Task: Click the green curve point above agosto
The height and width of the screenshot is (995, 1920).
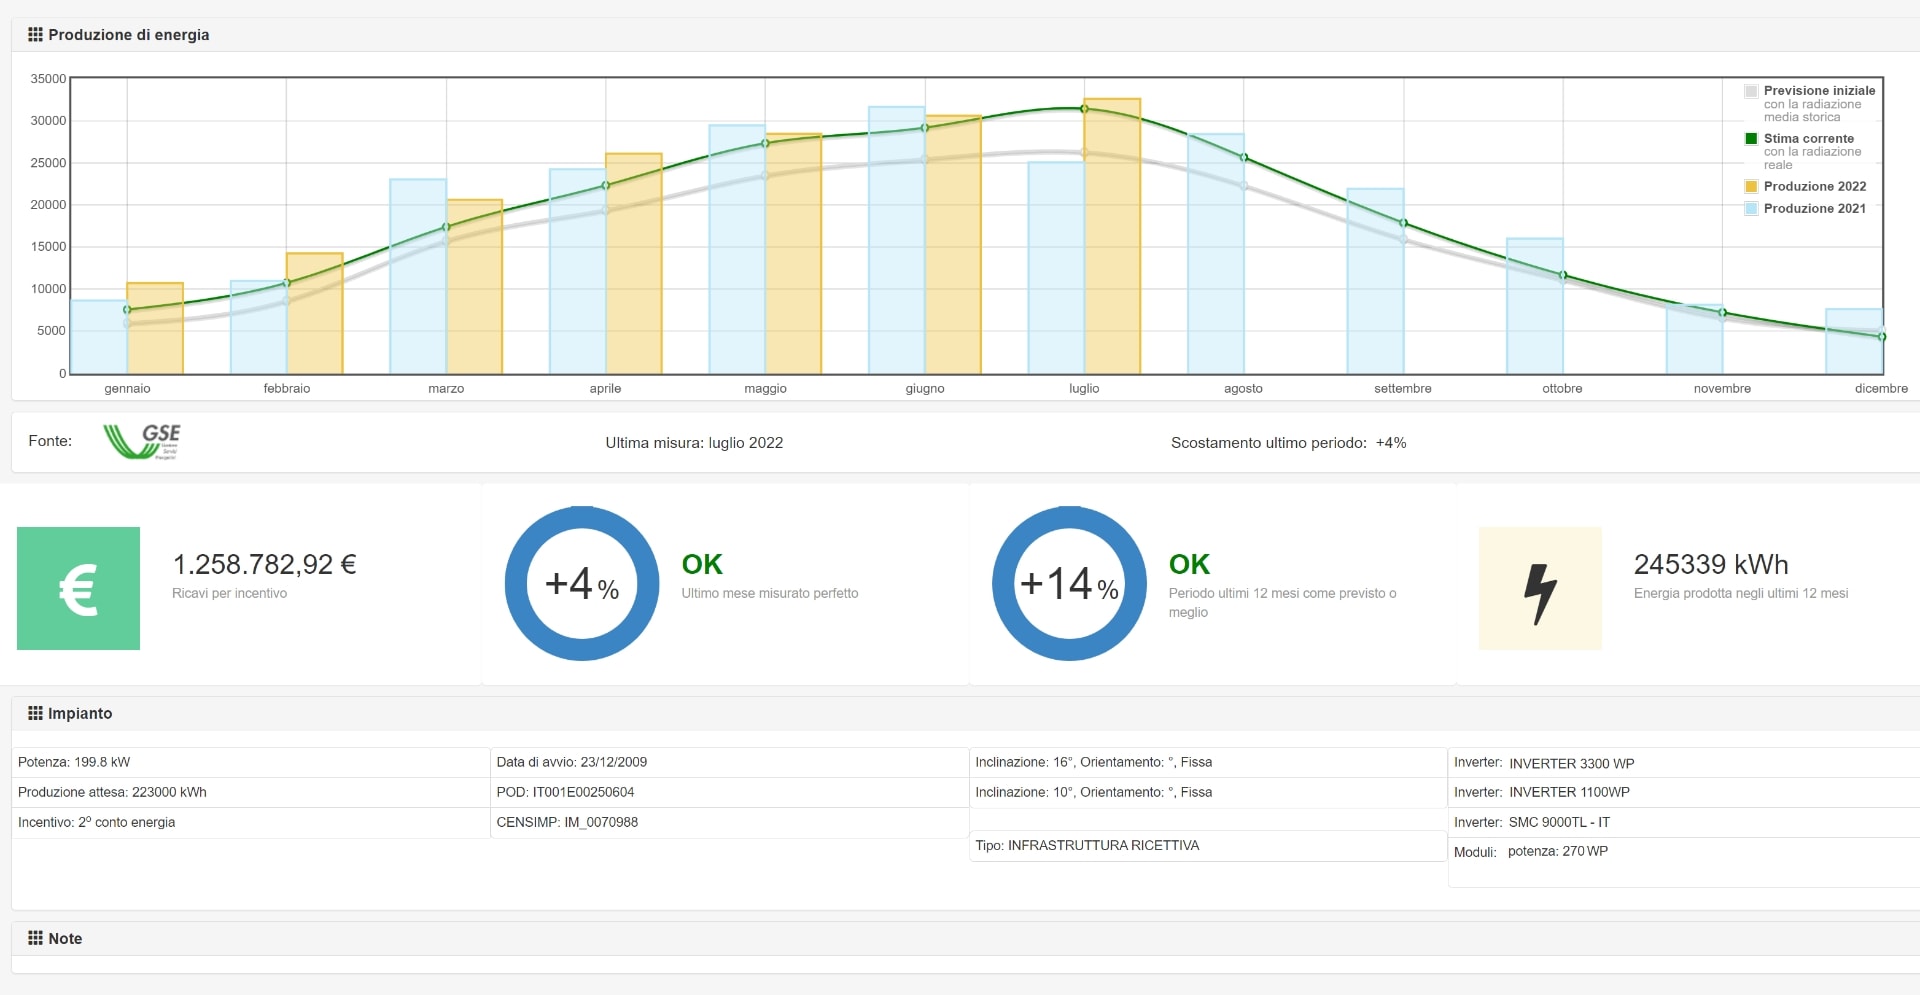Action: 1244,157
